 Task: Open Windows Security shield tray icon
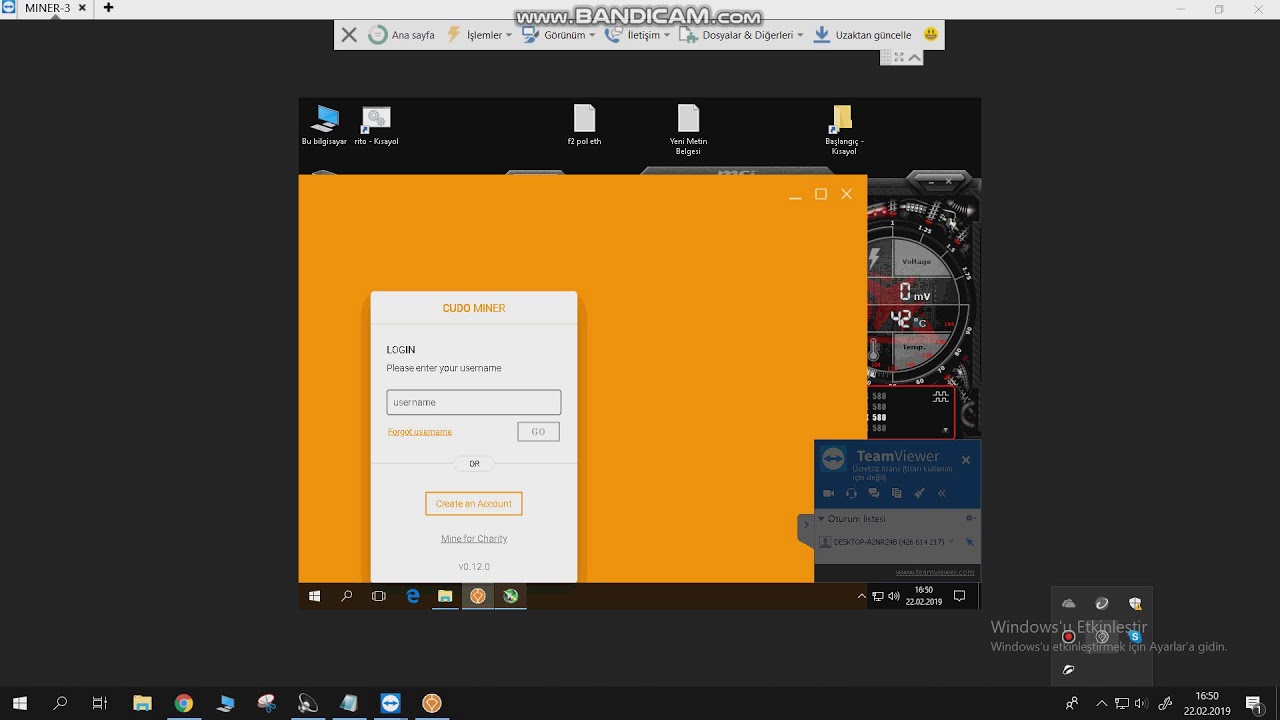tap(1135, 603)
